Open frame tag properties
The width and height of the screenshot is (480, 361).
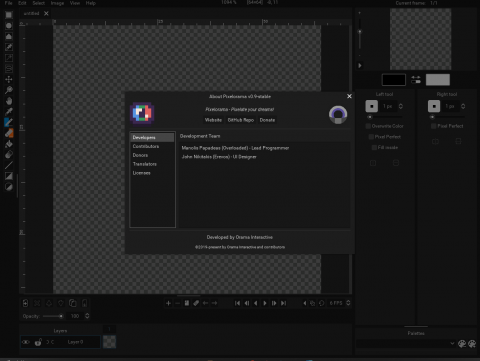tap(196, 303)
